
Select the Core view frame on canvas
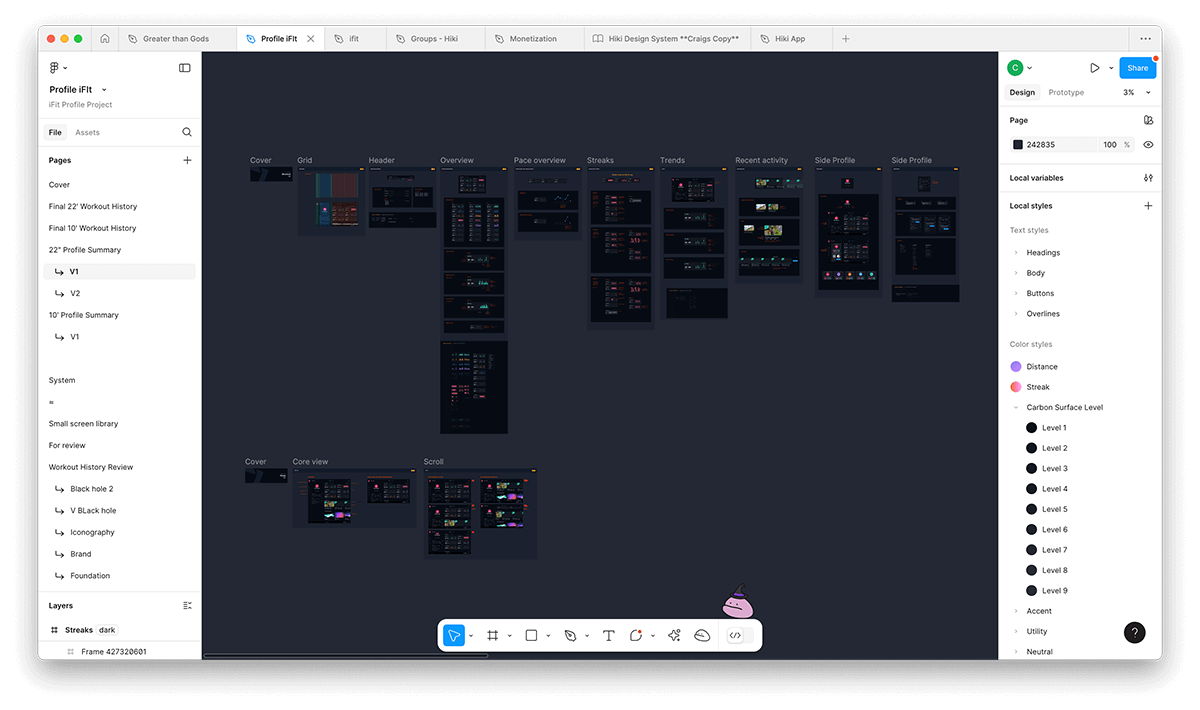354,497
